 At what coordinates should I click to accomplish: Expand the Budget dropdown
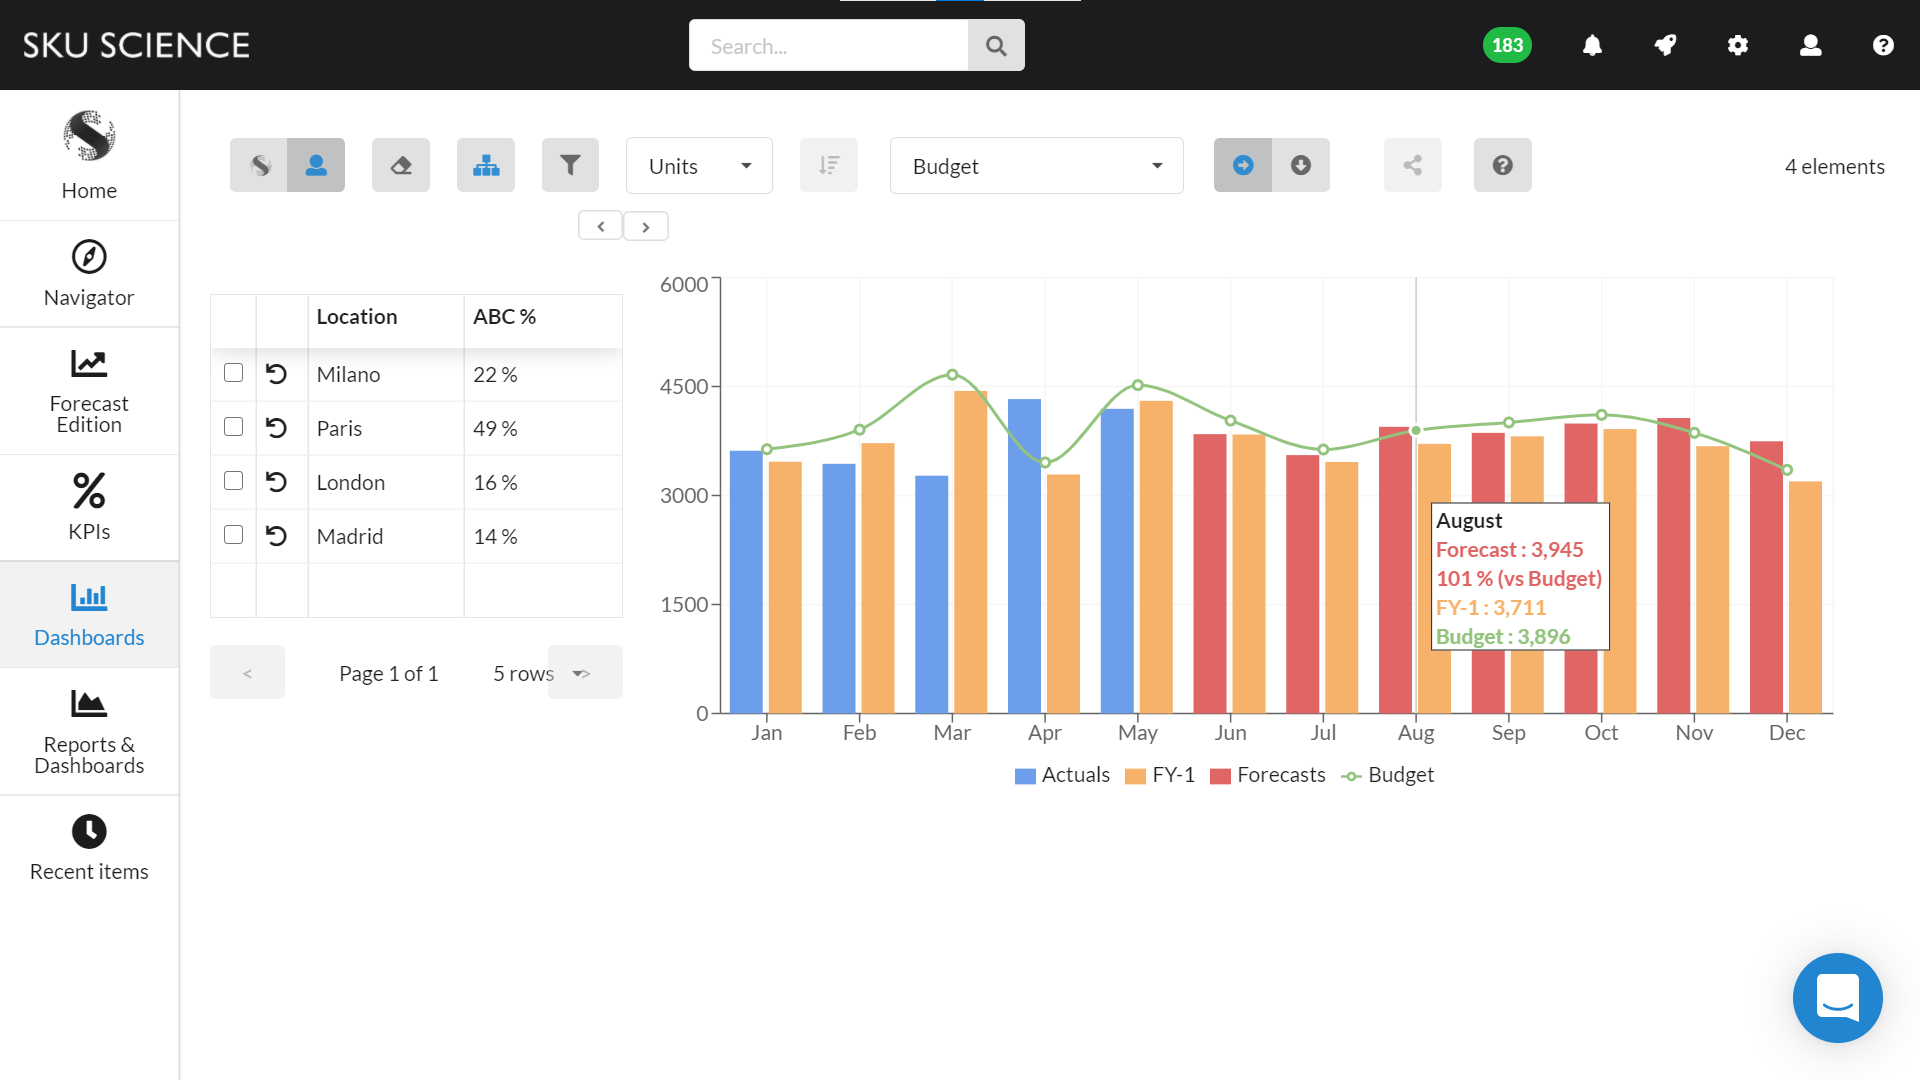click(x=1036, y=166)
